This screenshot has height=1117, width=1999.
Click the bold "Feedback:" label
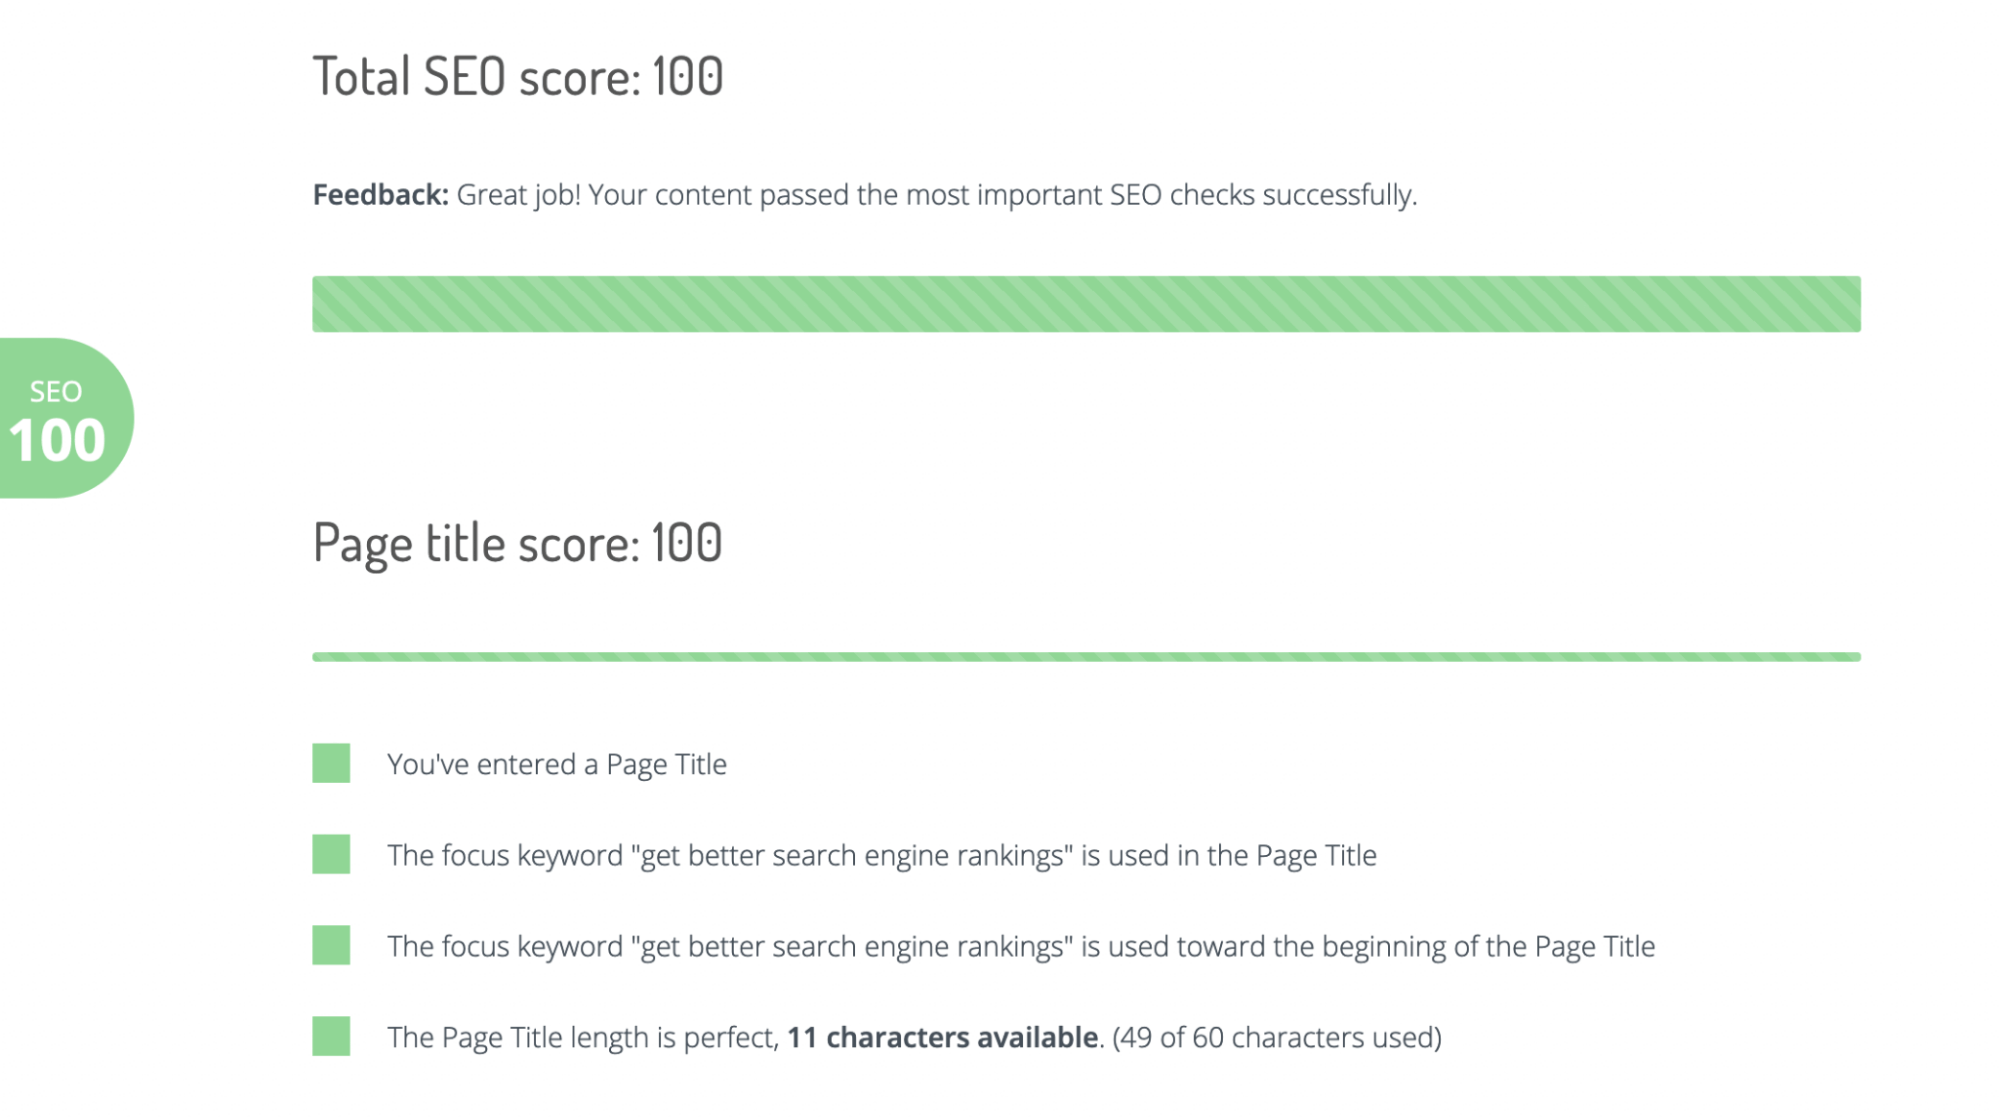point(380,195)
